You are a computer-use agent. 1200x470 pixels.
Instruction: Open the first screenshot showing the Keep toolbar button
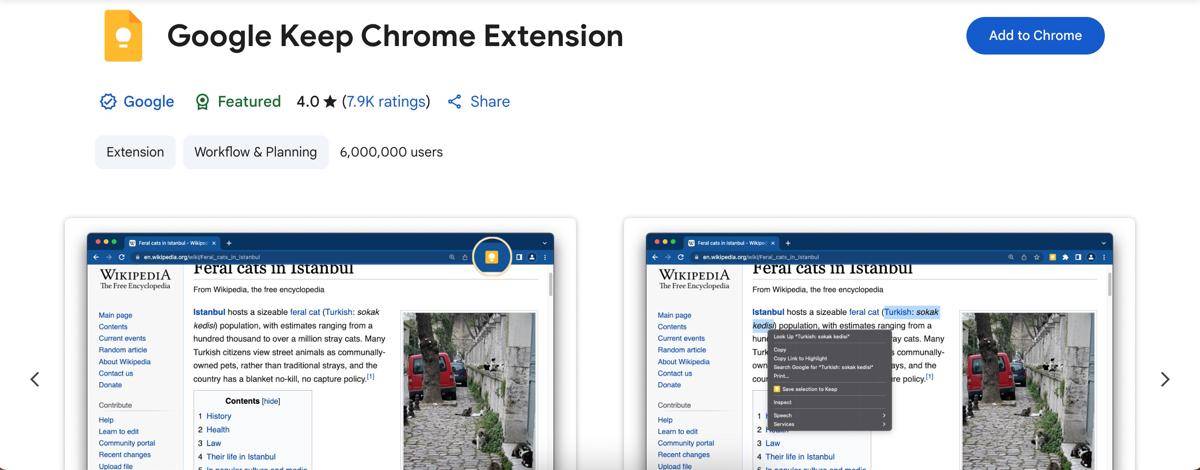click(x=320, y=344)
